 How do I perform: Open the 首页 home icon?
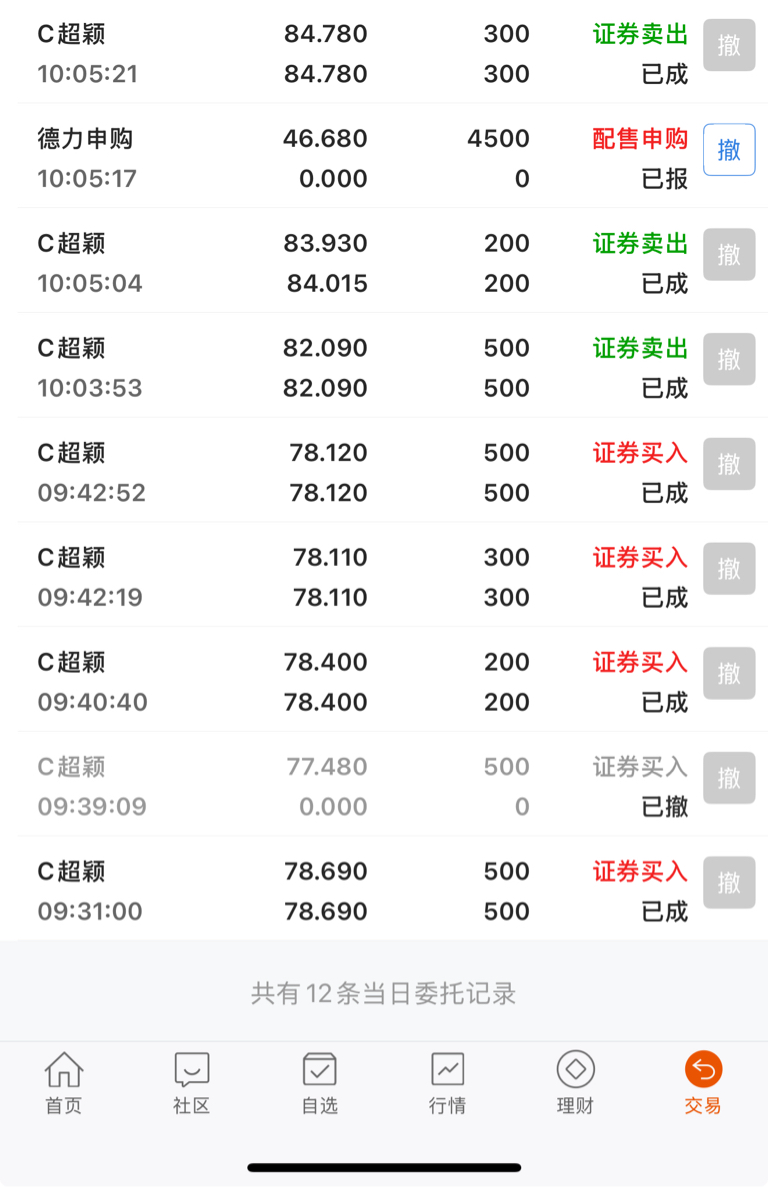click(64, 1083)
